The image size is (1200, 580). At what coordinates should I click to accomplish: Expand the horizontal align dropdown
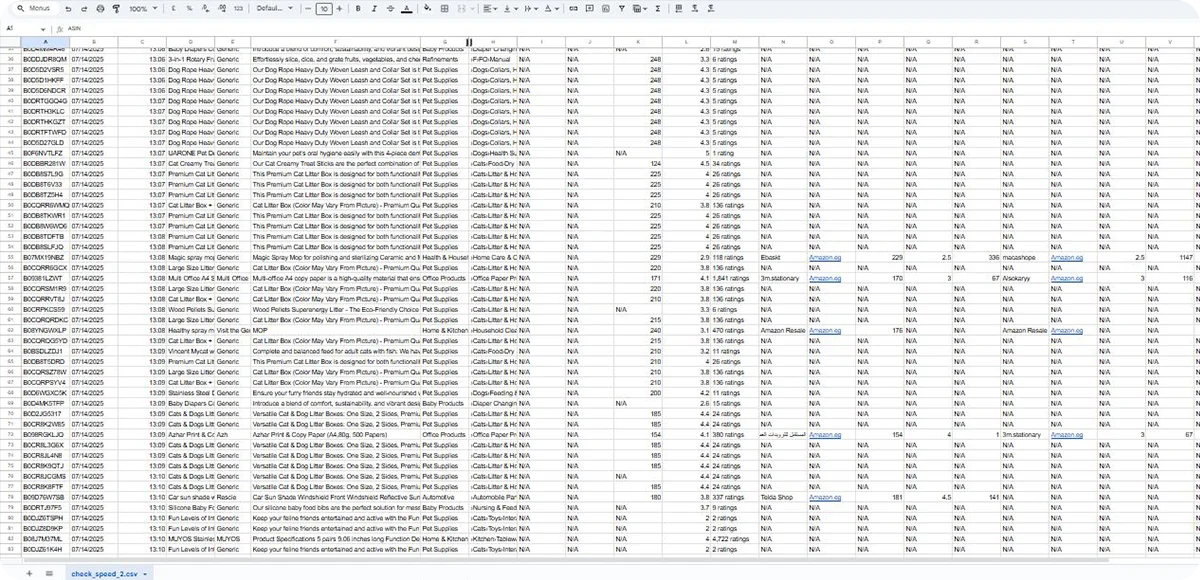[x=490, y=8]
